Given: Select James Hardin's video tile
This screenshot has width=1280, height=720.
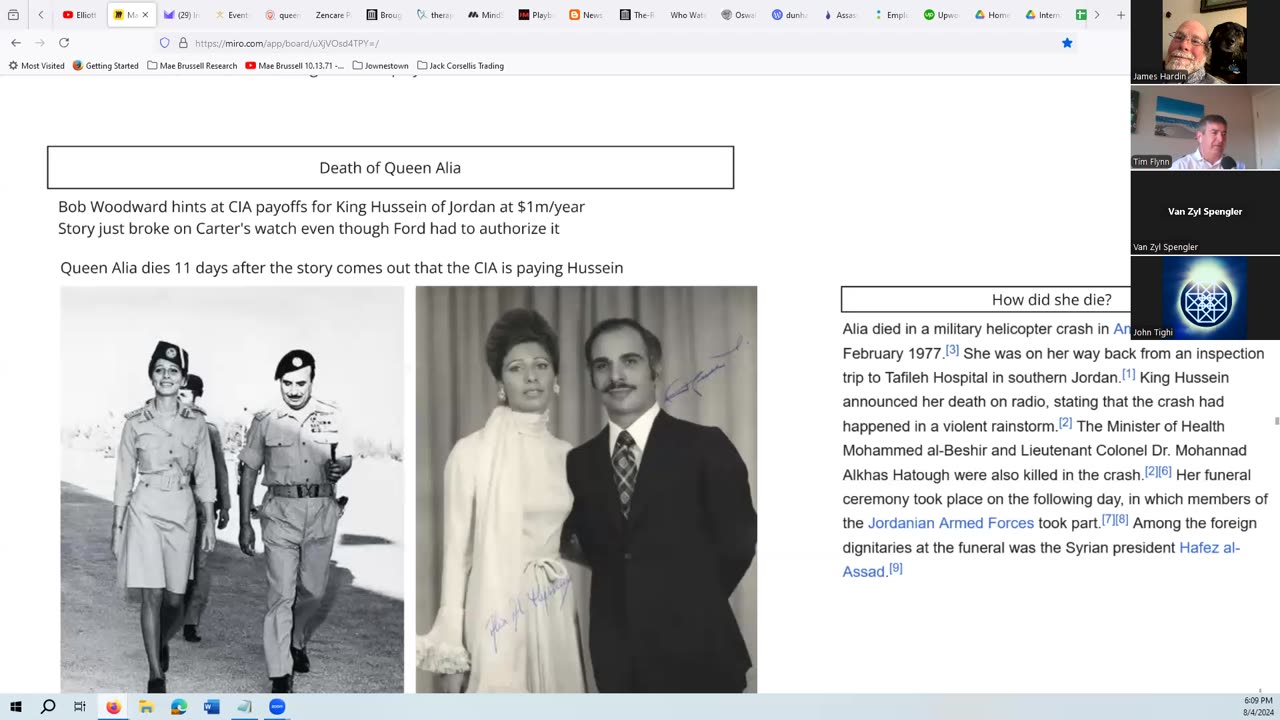Looking at the screenshot, I should click(1205, 42).
